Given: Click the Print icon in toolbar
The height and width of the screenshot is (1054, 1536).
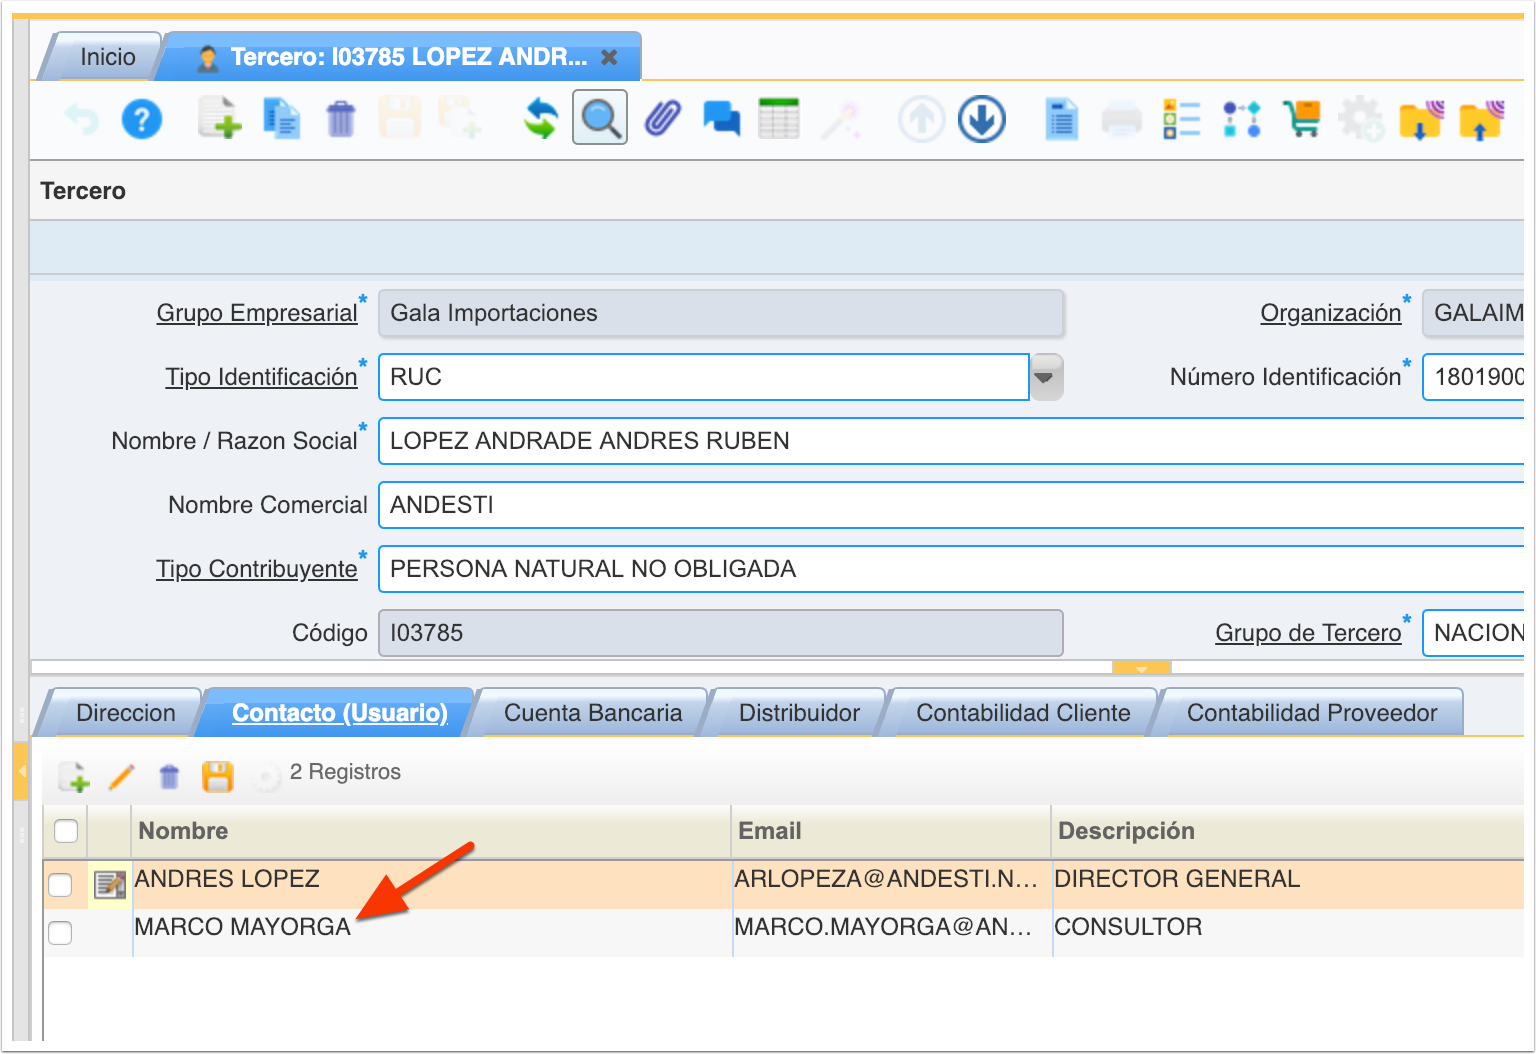Looking at the screenshot, I should [1121, 120].
